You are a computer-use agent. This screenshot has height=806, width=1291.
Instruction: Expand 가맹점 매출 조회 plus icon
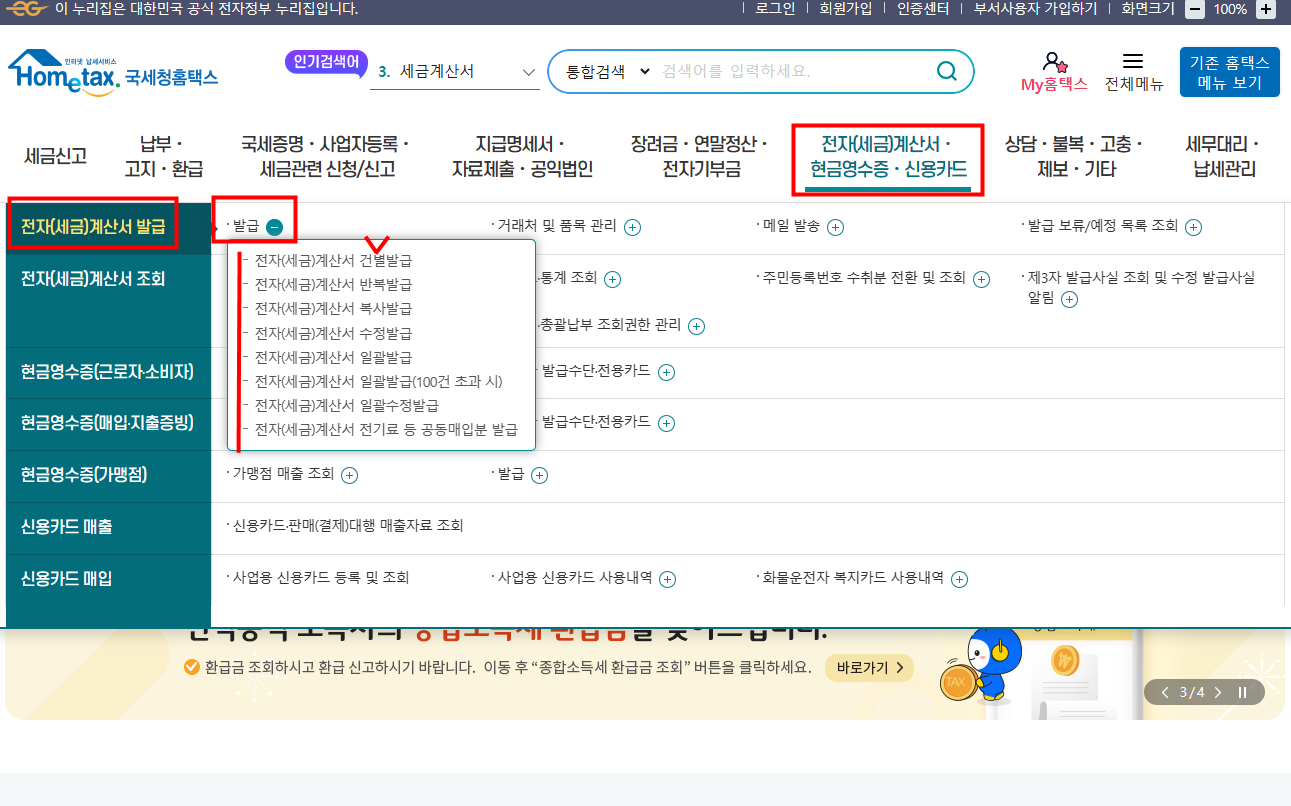pyautogui.click(x=349, y=476)
